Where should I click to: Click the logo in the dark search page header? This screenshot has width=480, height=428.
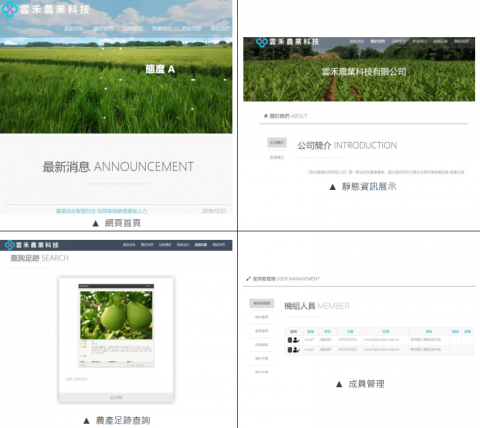point(32,245)
